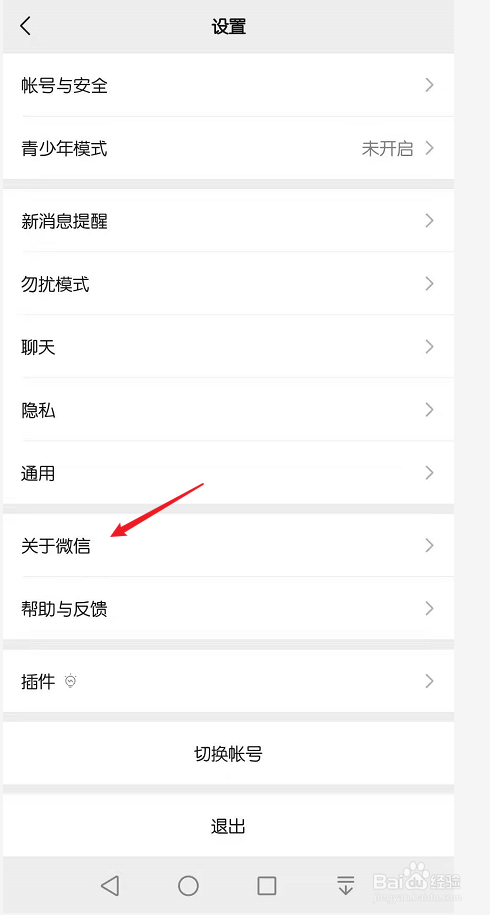Open 隐私 settings

(229, 410)
